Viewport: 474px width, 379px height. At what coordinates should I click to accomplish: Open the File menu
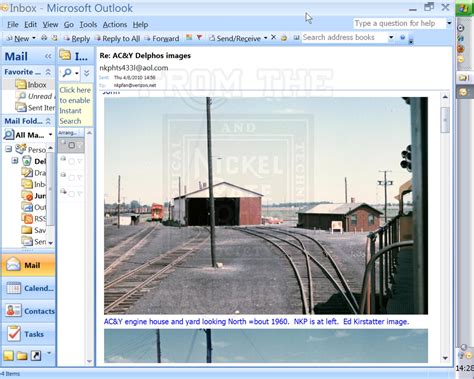[13, 24]
